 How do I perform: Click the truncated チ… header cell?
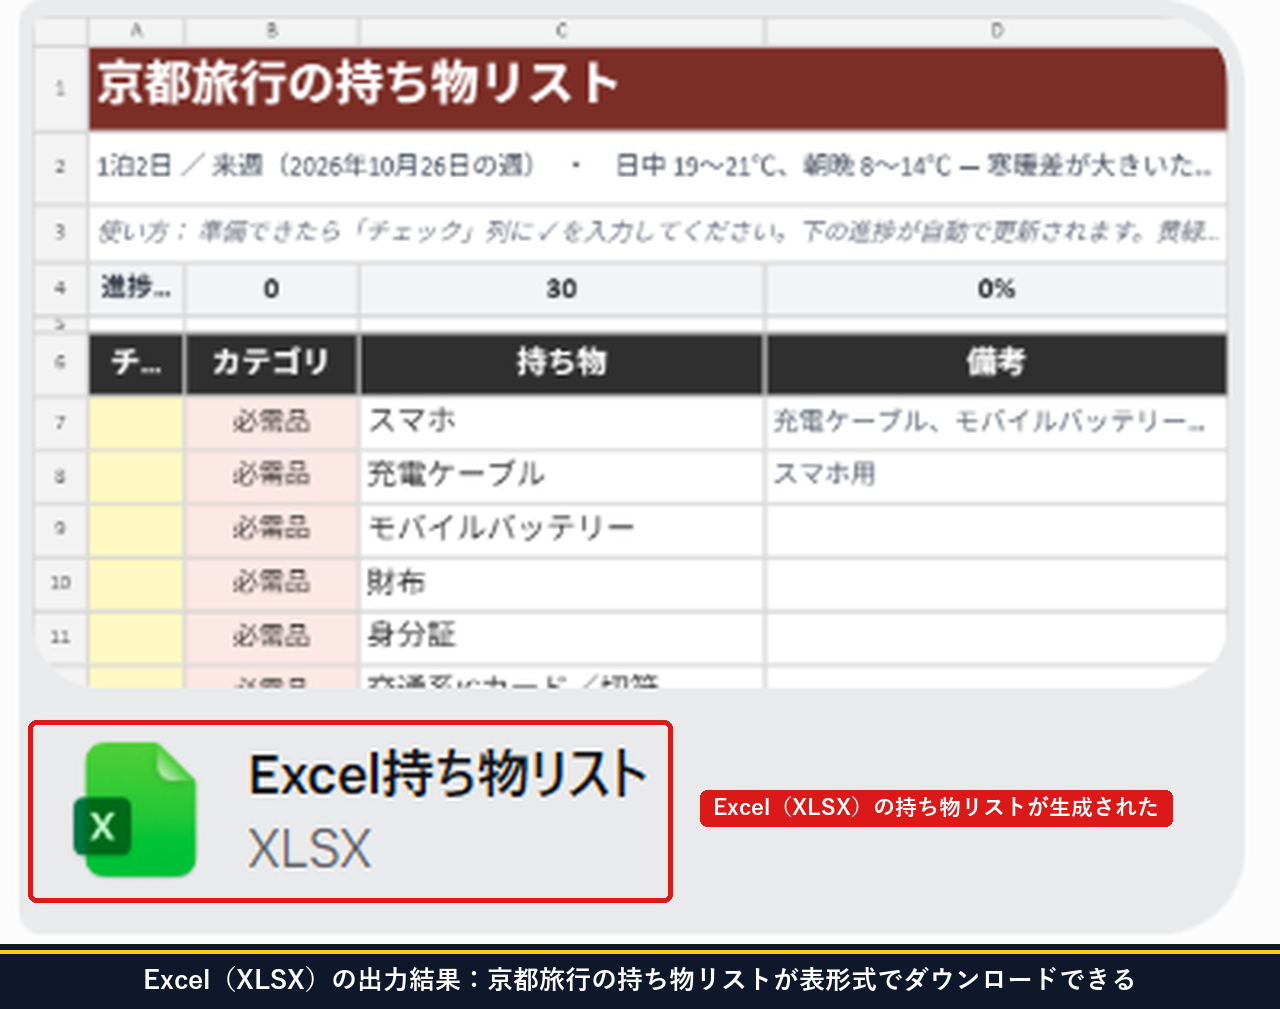136,363
